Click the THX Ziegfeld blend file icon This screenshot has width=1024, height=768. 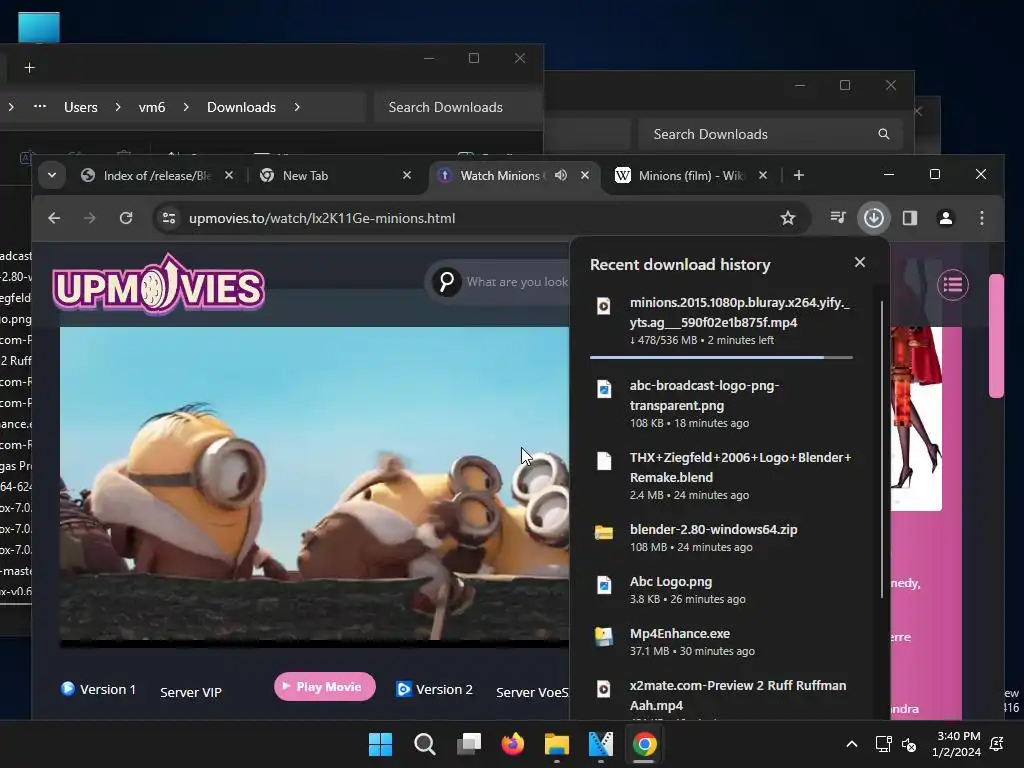604,461
